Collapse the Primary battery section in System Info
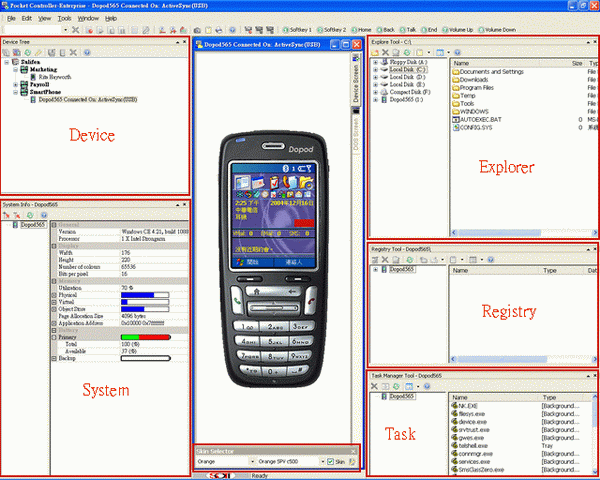Viewport: 600px width, 480px height. pos(54,337)
